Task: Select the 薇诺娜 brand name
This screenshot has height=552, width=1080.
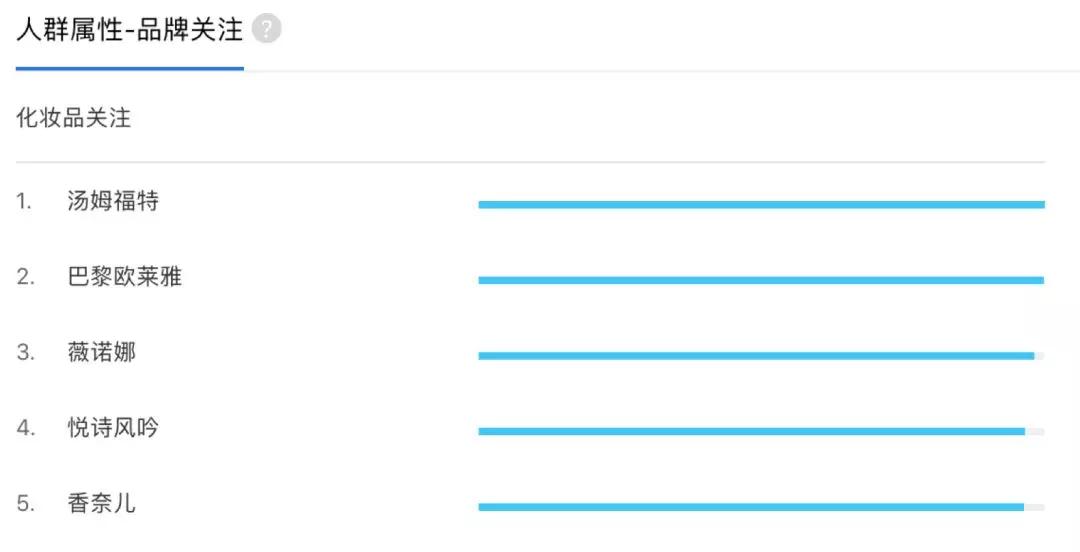Action: point(102,352)
